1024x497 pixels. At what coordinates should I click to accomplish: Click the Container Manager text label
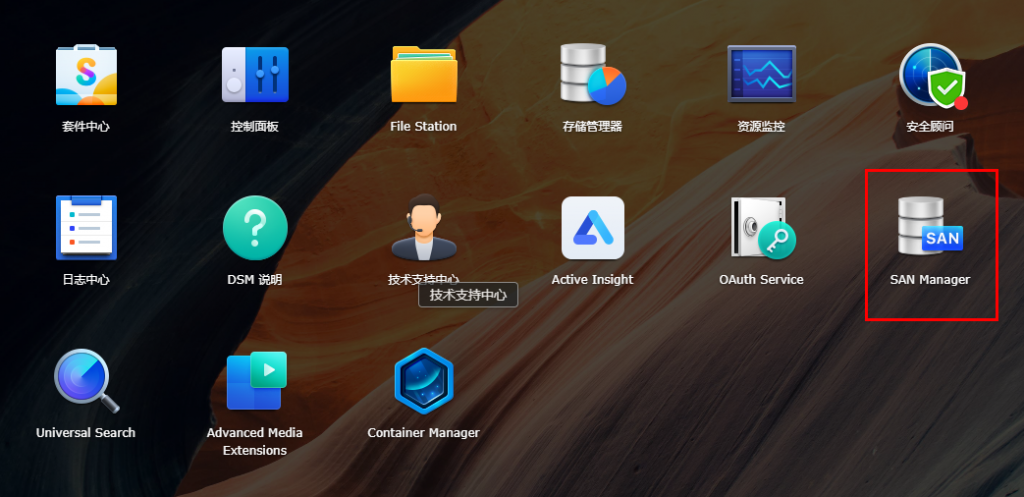pyautogui.click(x=423, y=433)
